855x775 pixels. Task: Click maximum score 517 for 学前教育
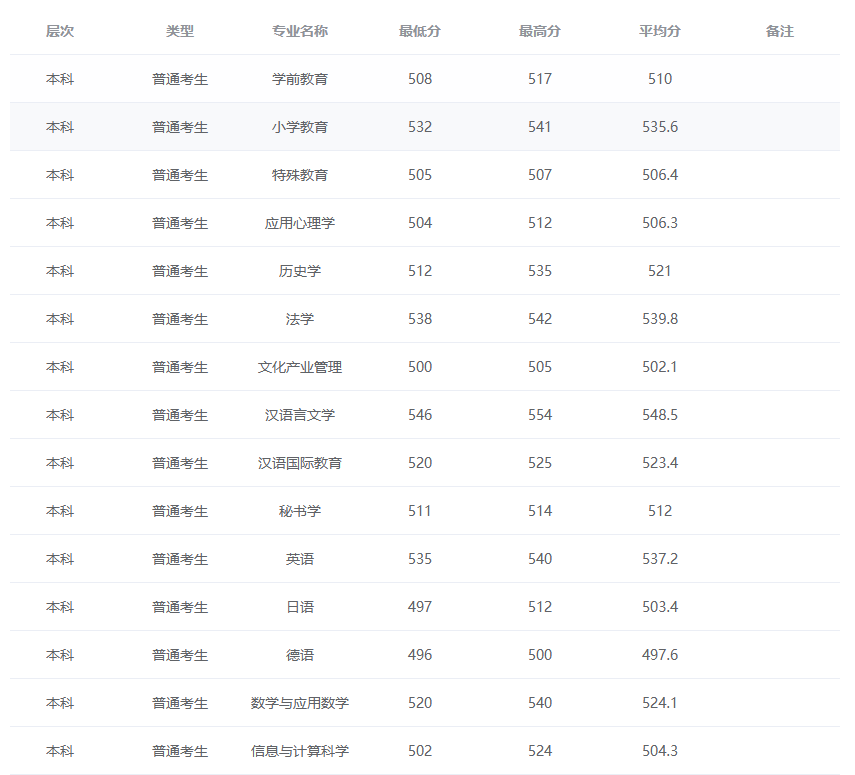(x=540, y=79)
